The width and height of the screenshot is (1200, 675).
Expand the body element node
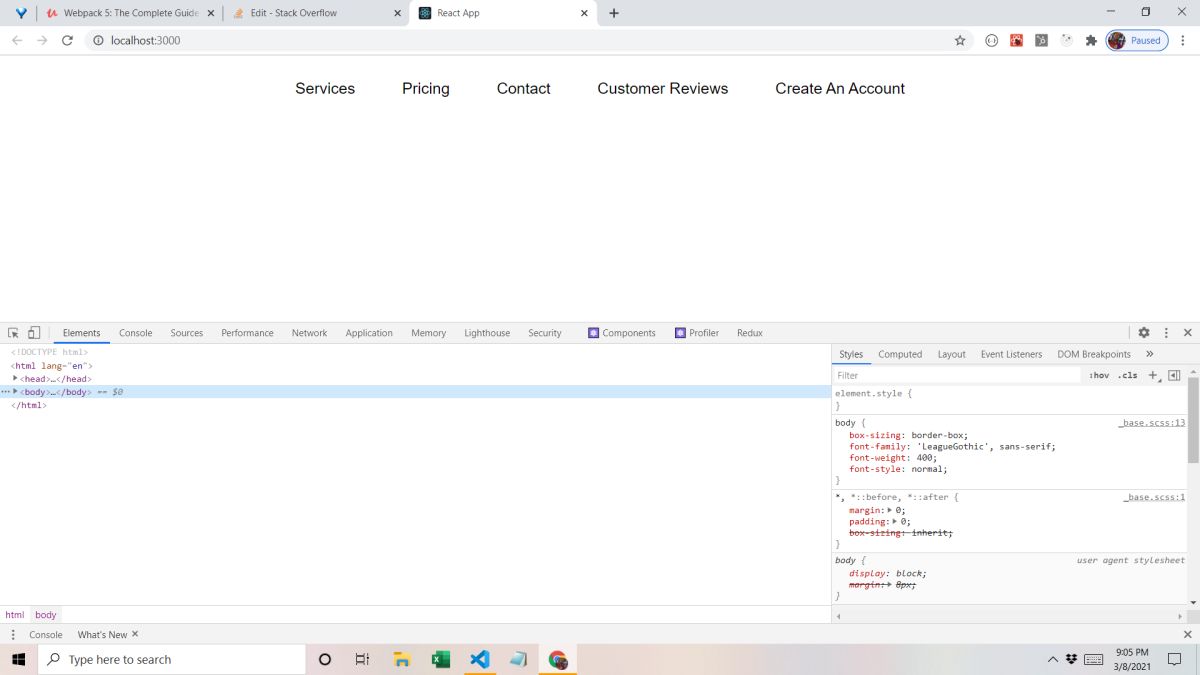(x=15, y=391)
